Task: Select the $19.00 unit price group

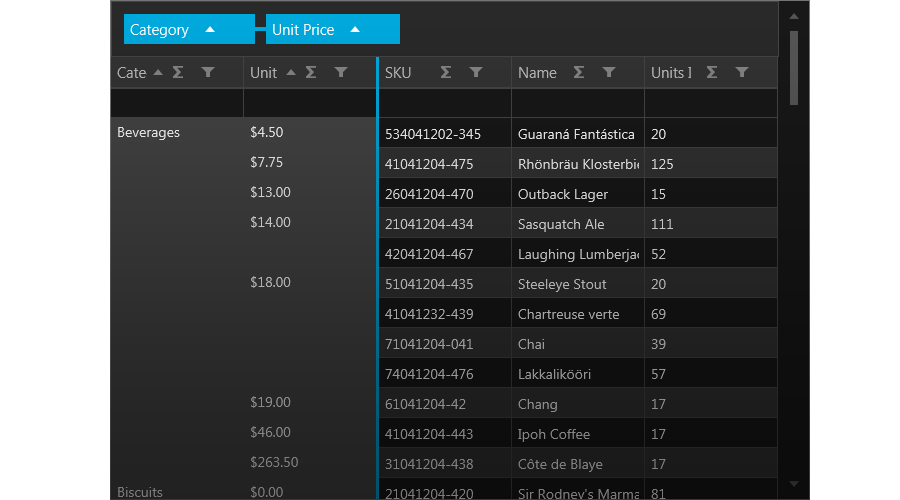Action: tap(310, 402)
